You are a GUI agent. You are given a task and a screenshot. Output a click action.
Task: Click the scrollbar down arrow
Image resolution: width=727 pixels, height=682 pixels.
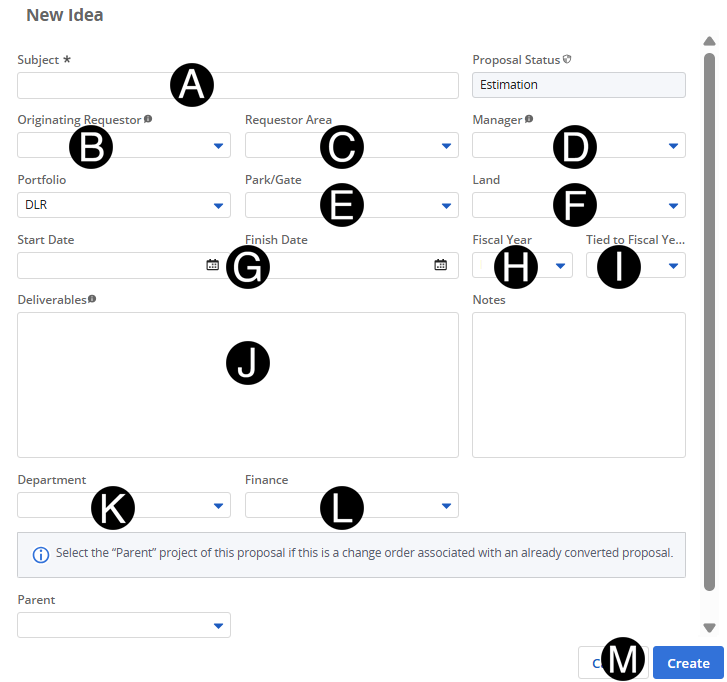(x=710, y=628)
